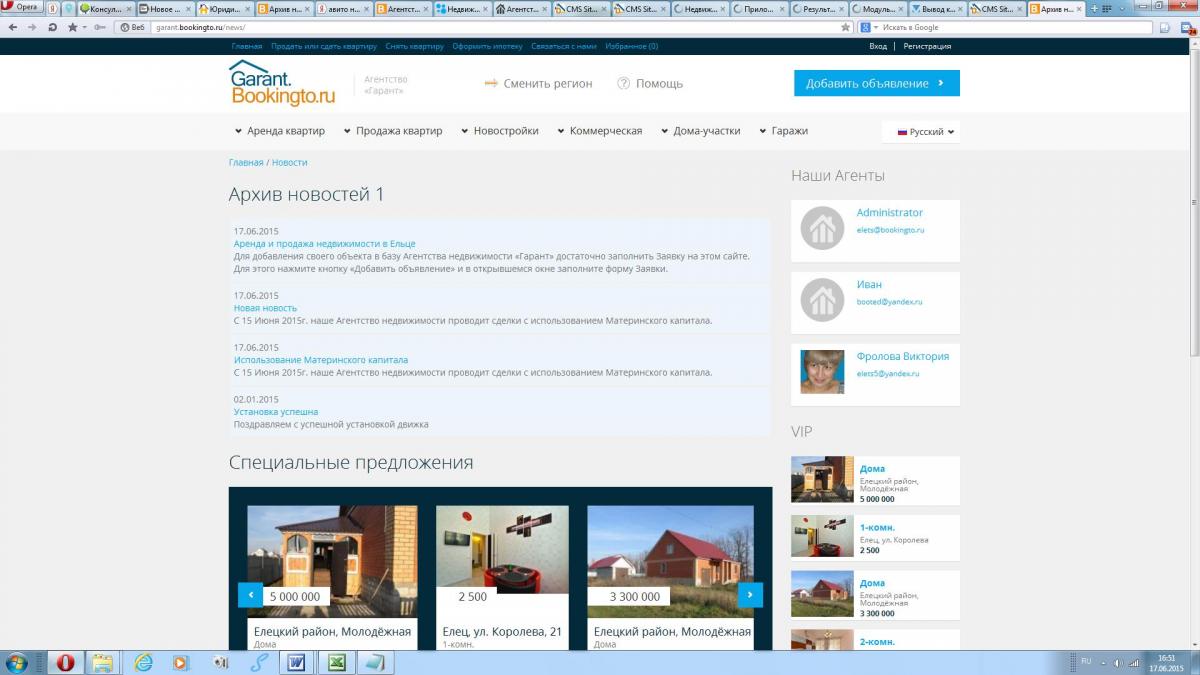This screenshot has width=1200, height=675.
Task: Open Opera from the taskbar
Action: point(65,662)
